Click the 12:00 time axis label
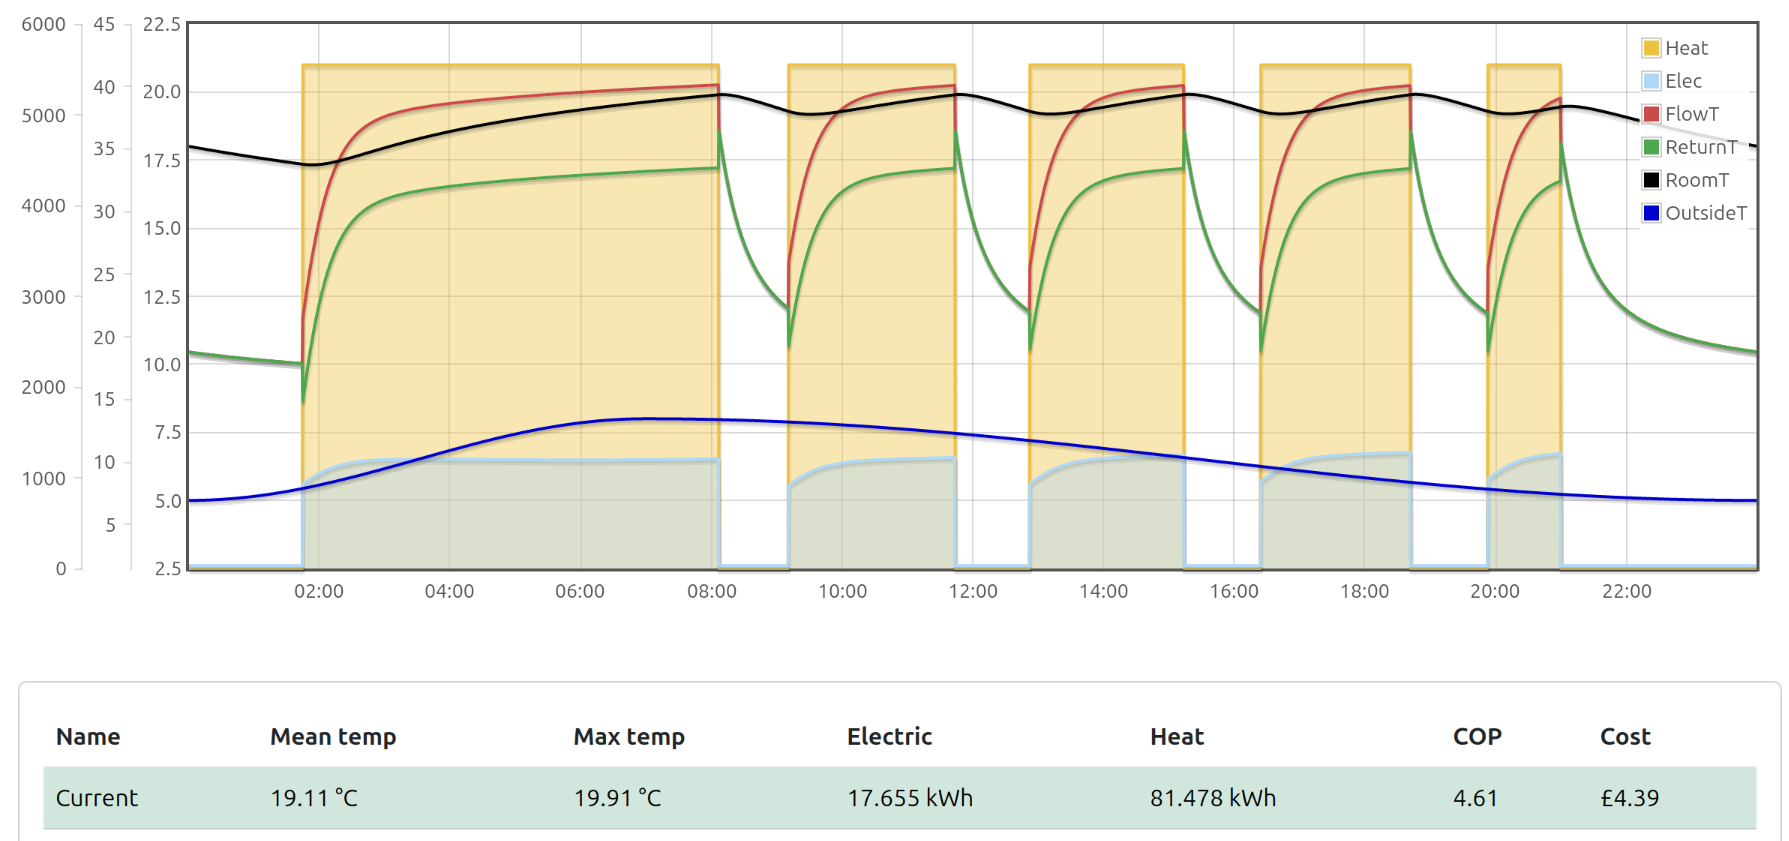The image size is (1789, 841). pos(973,591)
